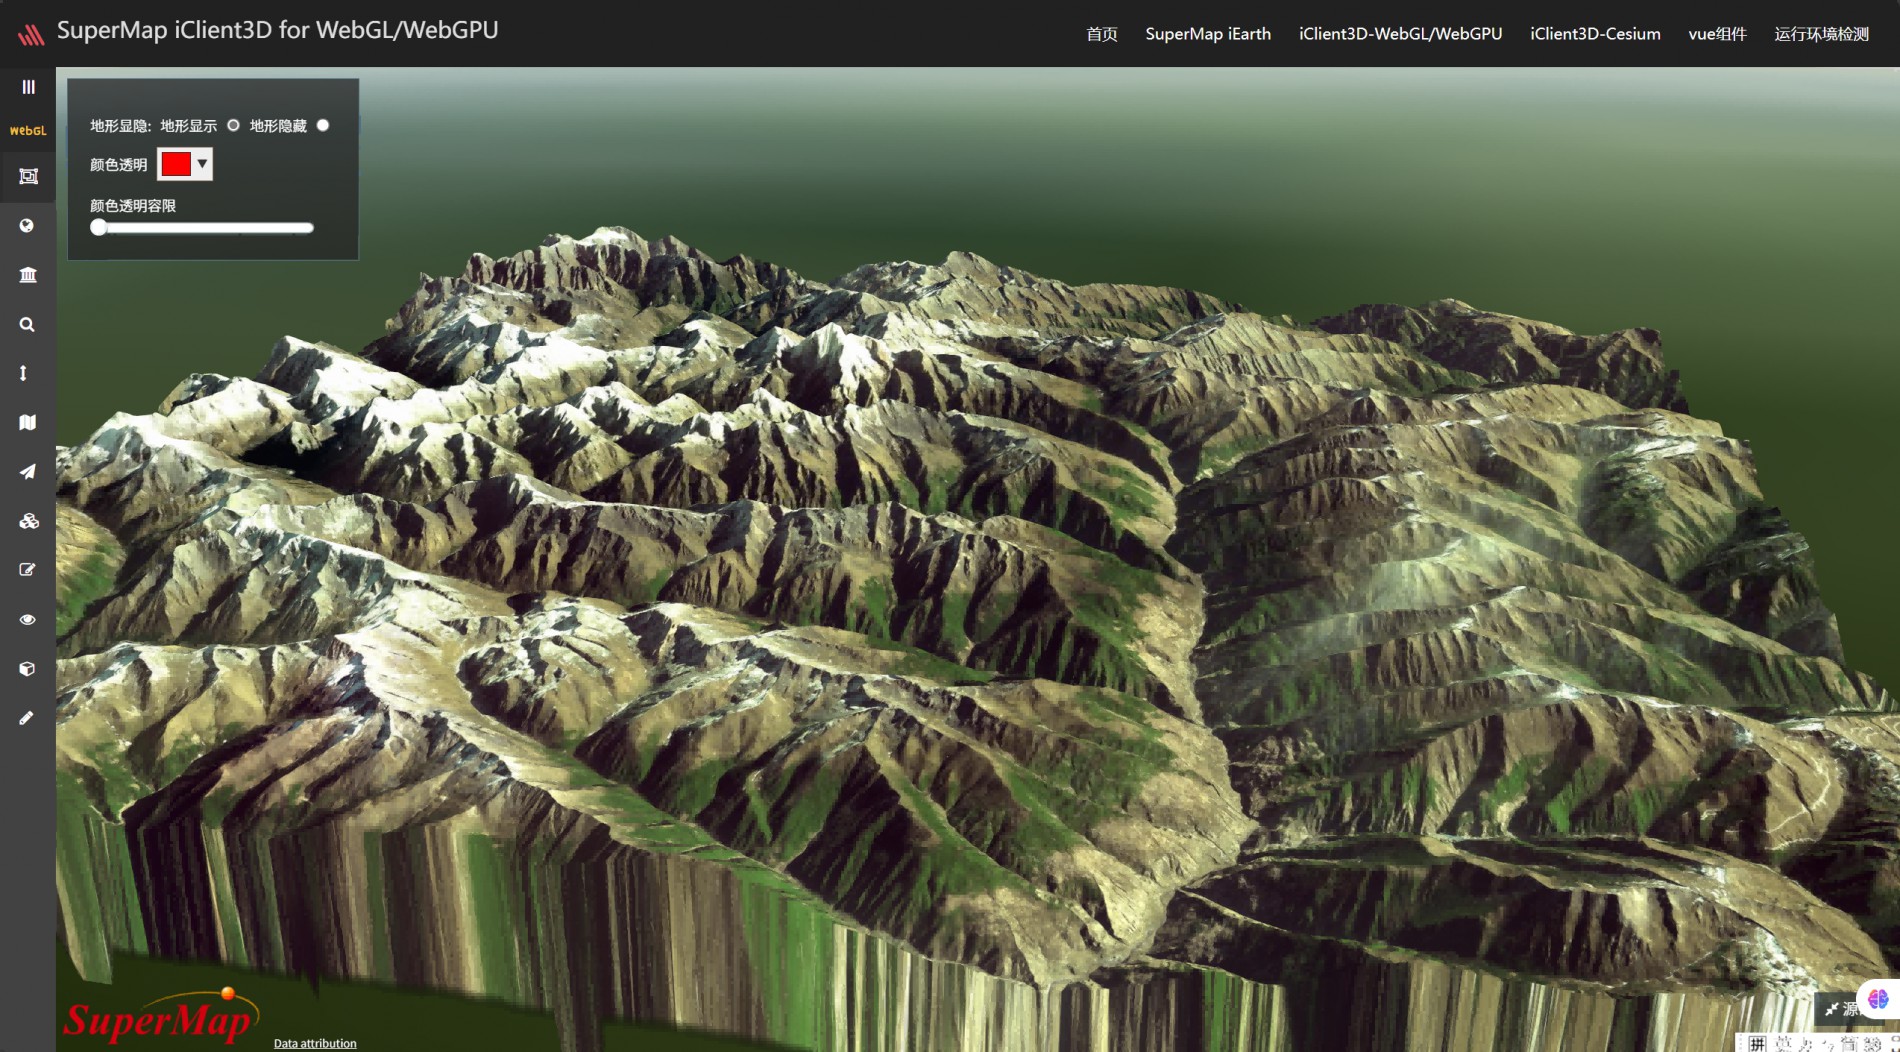Open the stacked cubes icon in sidebar
Image resolution: width=1900 pixels, height=1052 pixels.
[x=28, y=521]
